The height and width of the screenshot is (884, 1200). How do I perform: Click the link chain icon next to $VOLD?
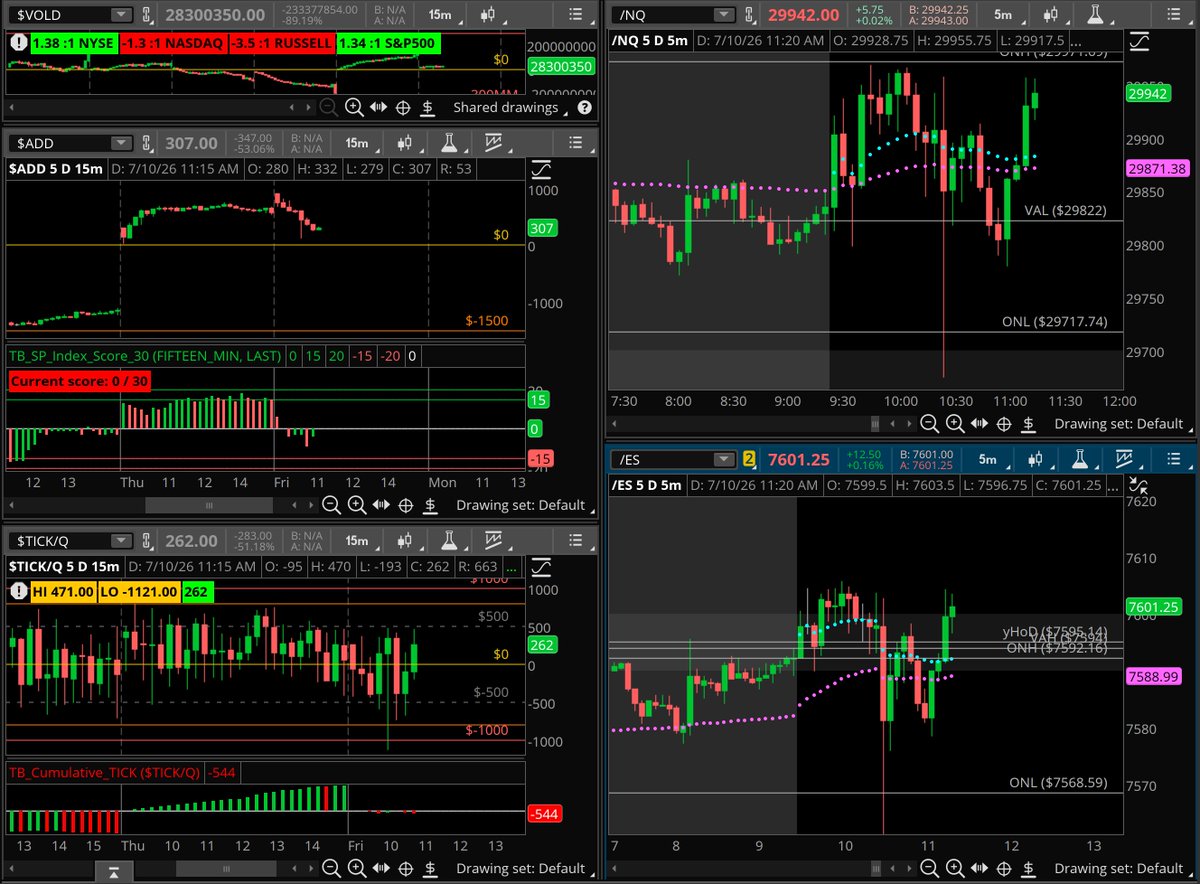pyautogui.click(x=147, y=15)
